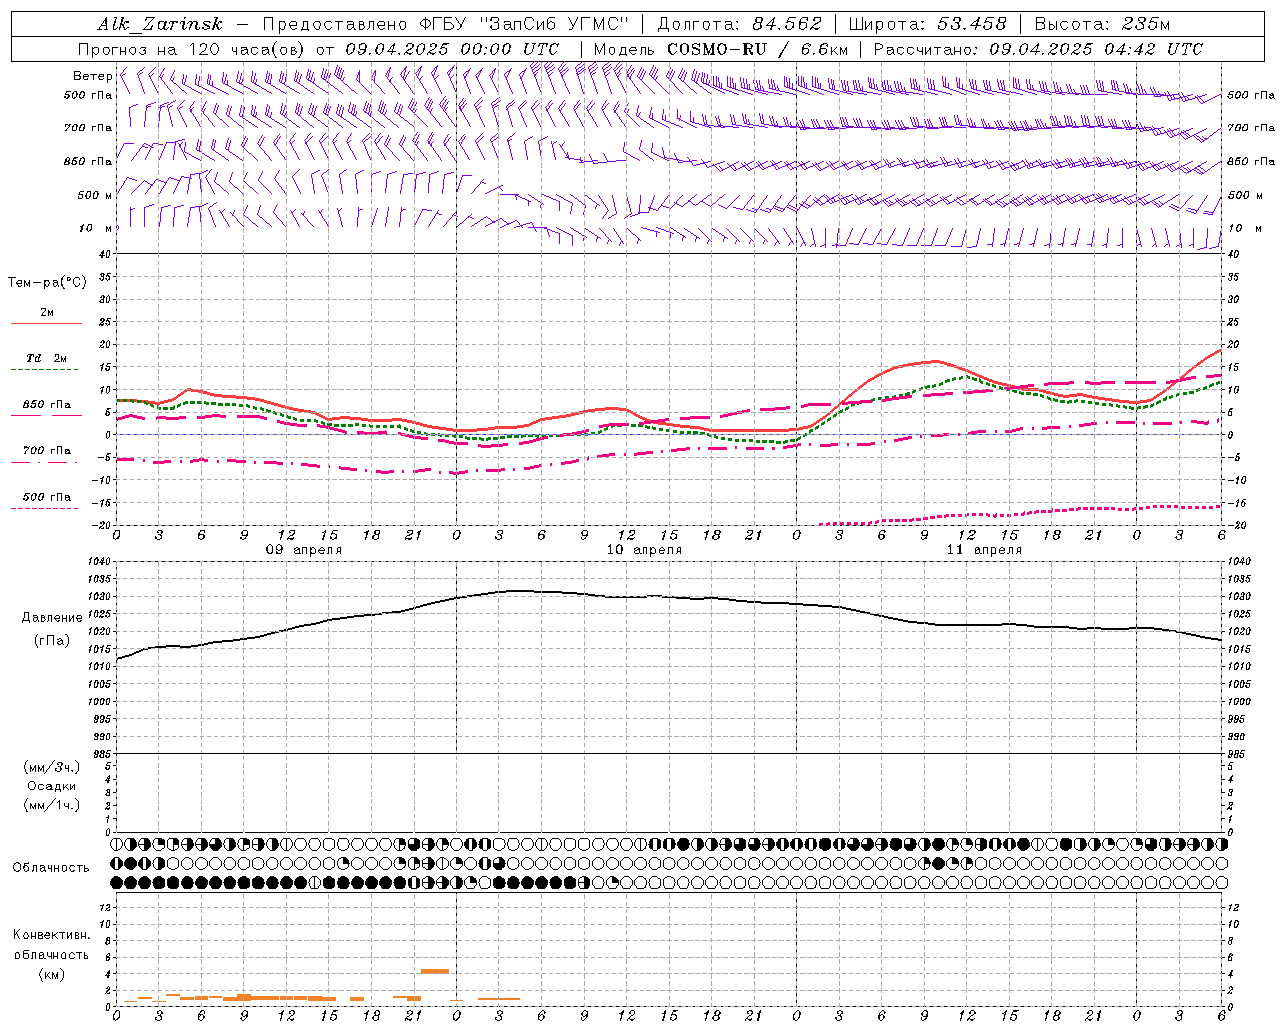
Task: Click the line sample under the '2м' legend
Action: click(x=46, y=324)
